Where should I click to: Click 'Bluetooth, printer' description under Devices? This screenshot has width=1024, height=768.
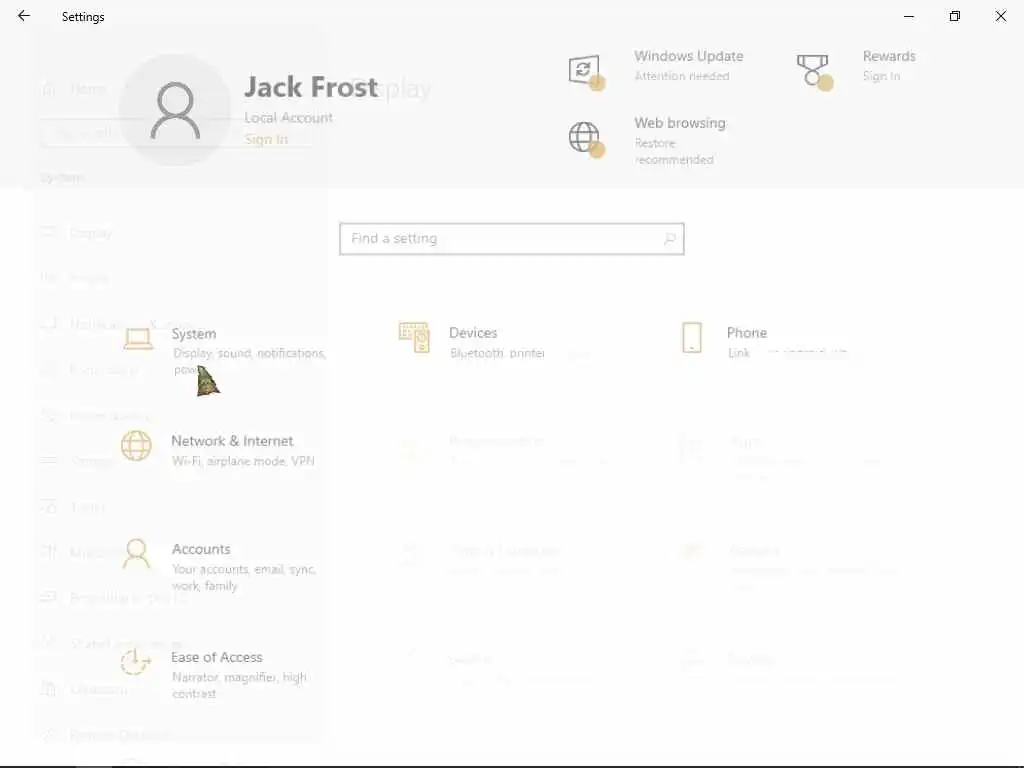[498, 353]
